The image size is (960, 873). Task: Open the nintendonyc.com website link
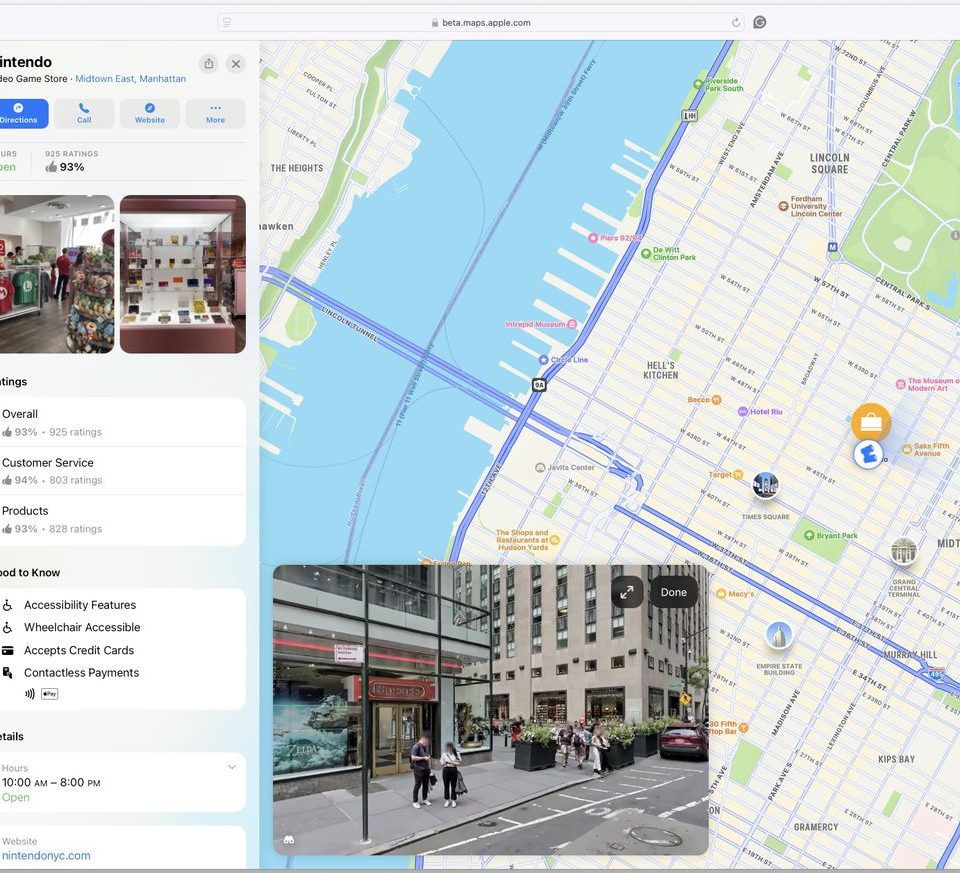(46, 856)
